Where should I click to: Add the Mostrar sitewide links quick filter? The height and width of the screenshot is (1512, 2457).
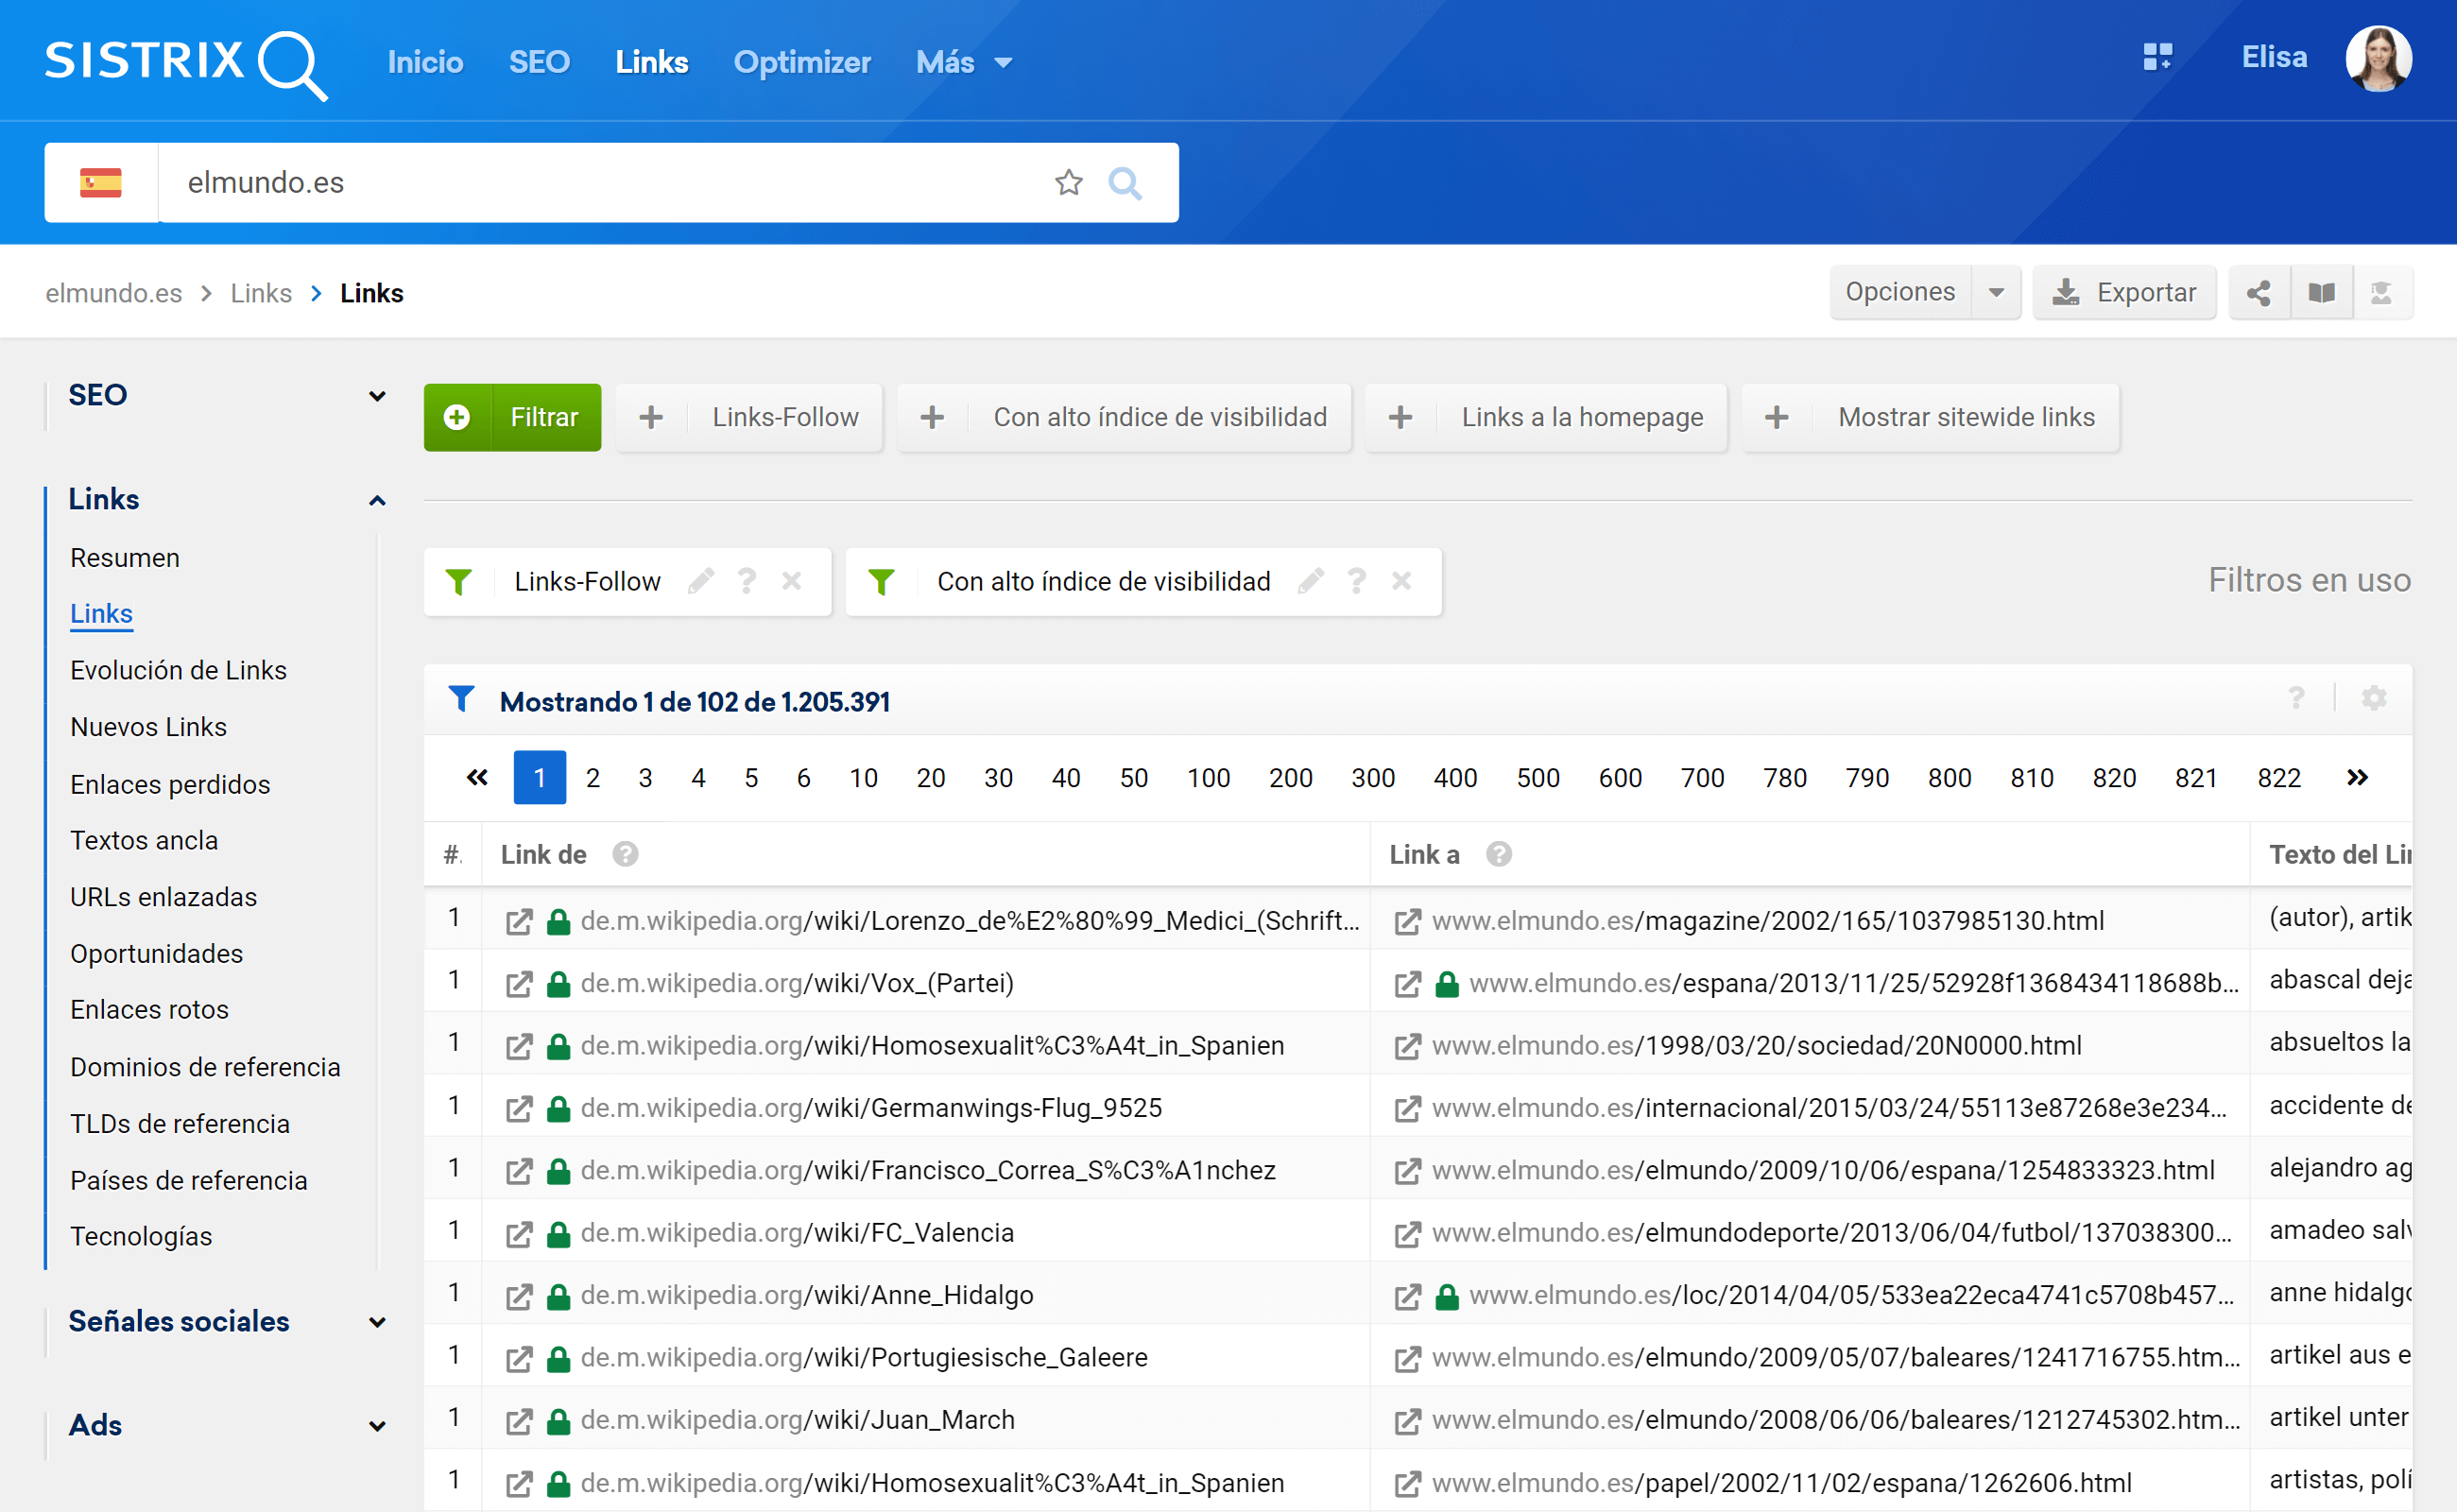(1930, 417)
